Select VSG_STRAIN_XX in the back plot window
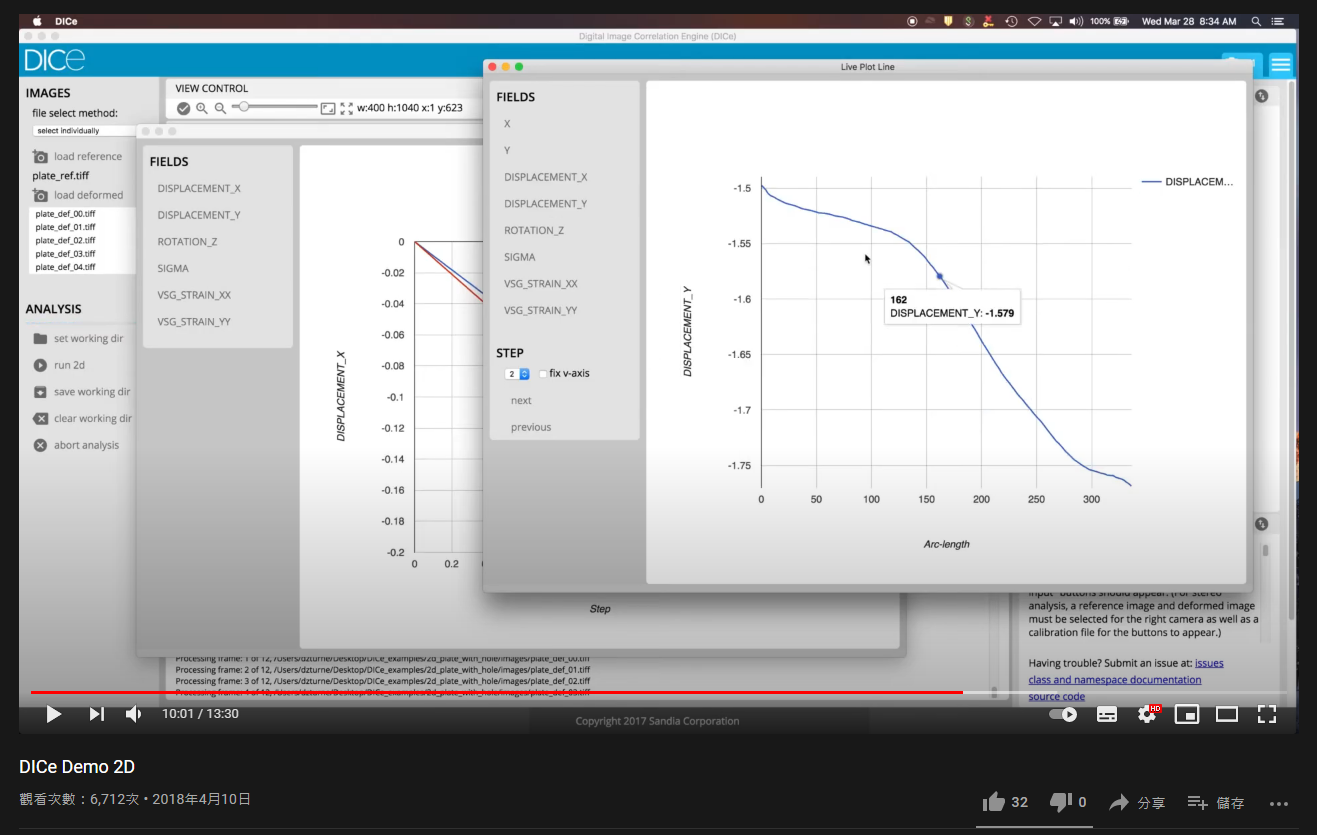This screenshot has height=835, width=1317. click(x=194, y=295)
